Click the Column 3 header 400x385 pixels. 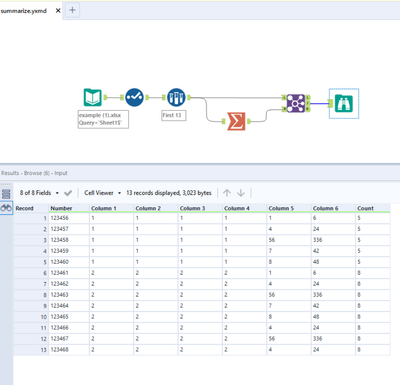200,208
